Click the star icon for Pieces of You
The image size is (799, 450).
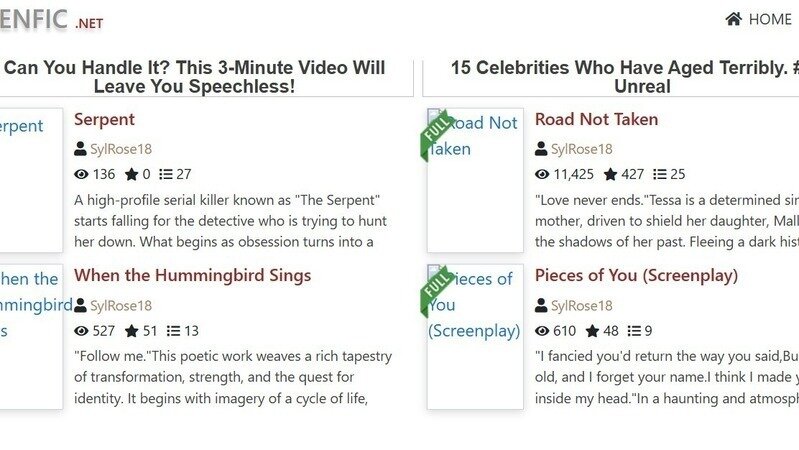[592, 331]
